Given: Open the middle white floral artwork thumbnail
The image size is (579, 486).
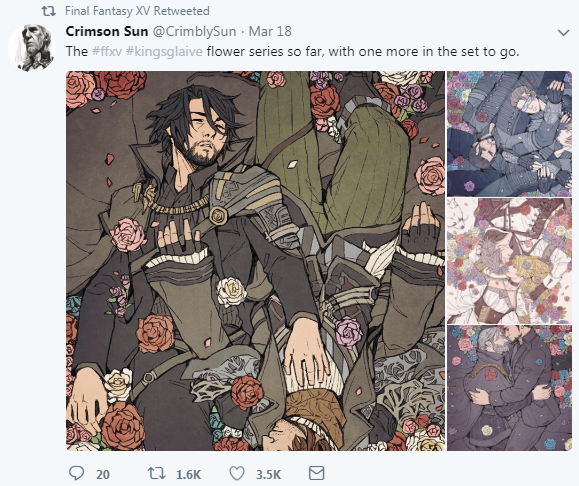Looking at the screenshot, I should click(x=509, y=261).
